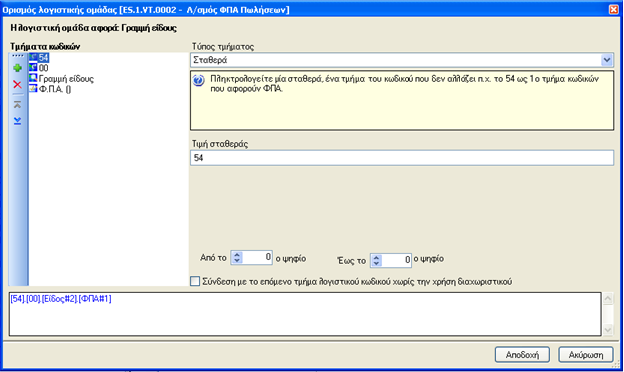
Task: Click the Τιμή σταθεράς input field
Action: coord(402,158)
